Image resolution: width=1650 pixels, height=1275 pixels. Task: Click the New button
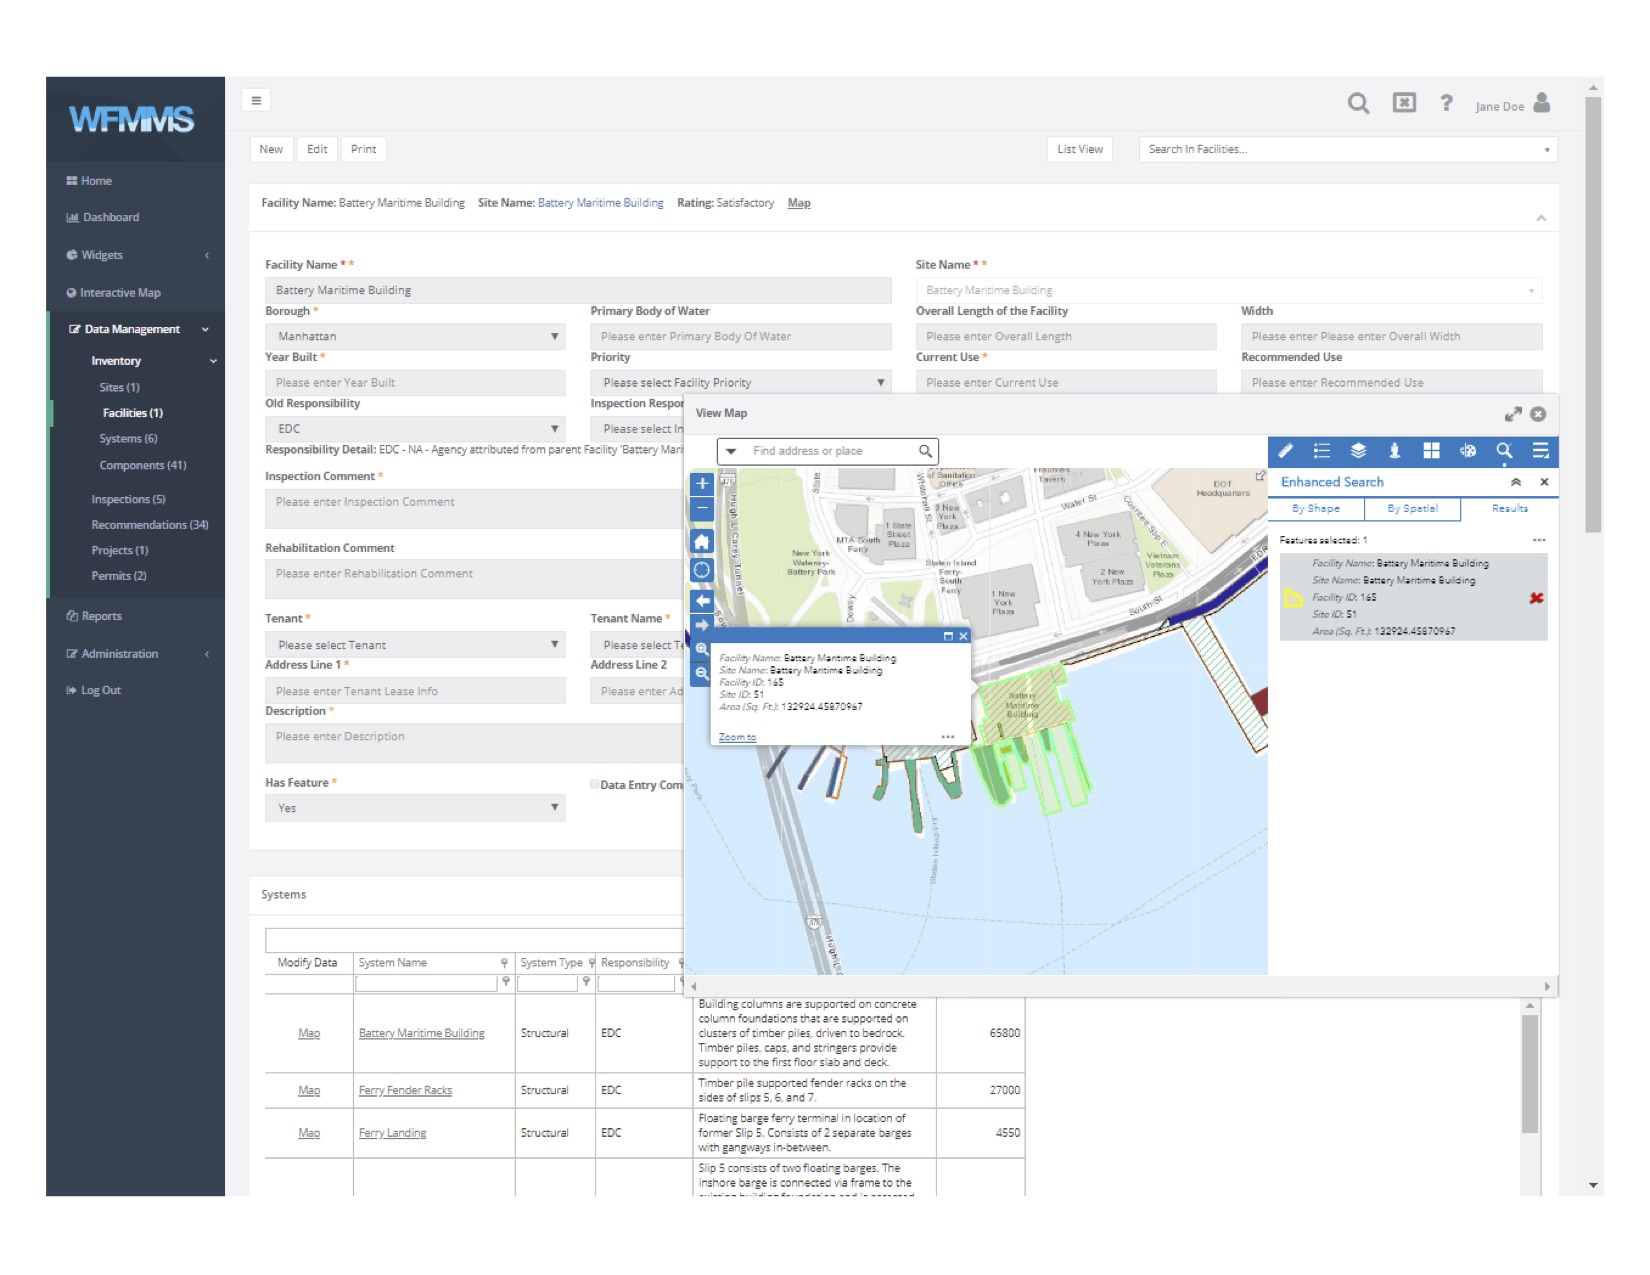[271, 149]
